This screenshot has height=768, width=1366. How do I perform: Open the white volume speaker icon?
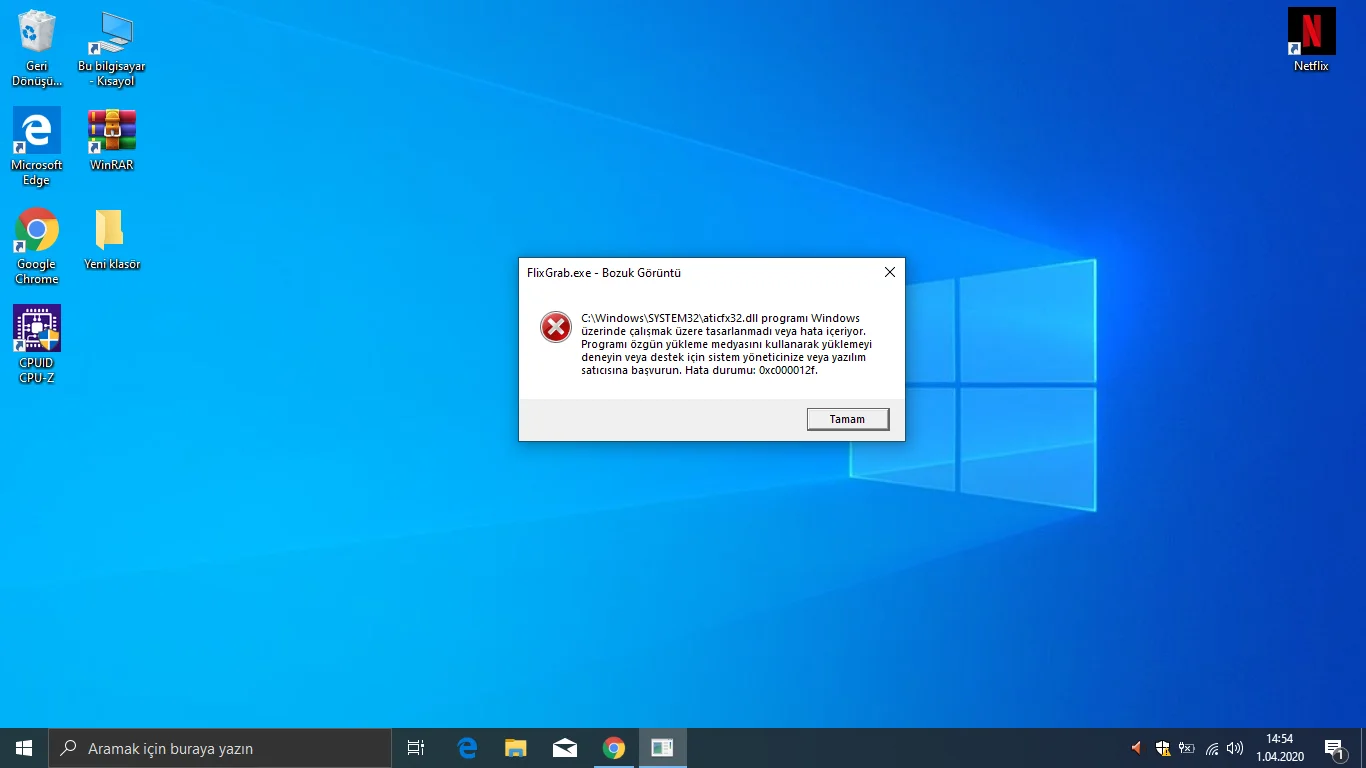(1235, 748)
